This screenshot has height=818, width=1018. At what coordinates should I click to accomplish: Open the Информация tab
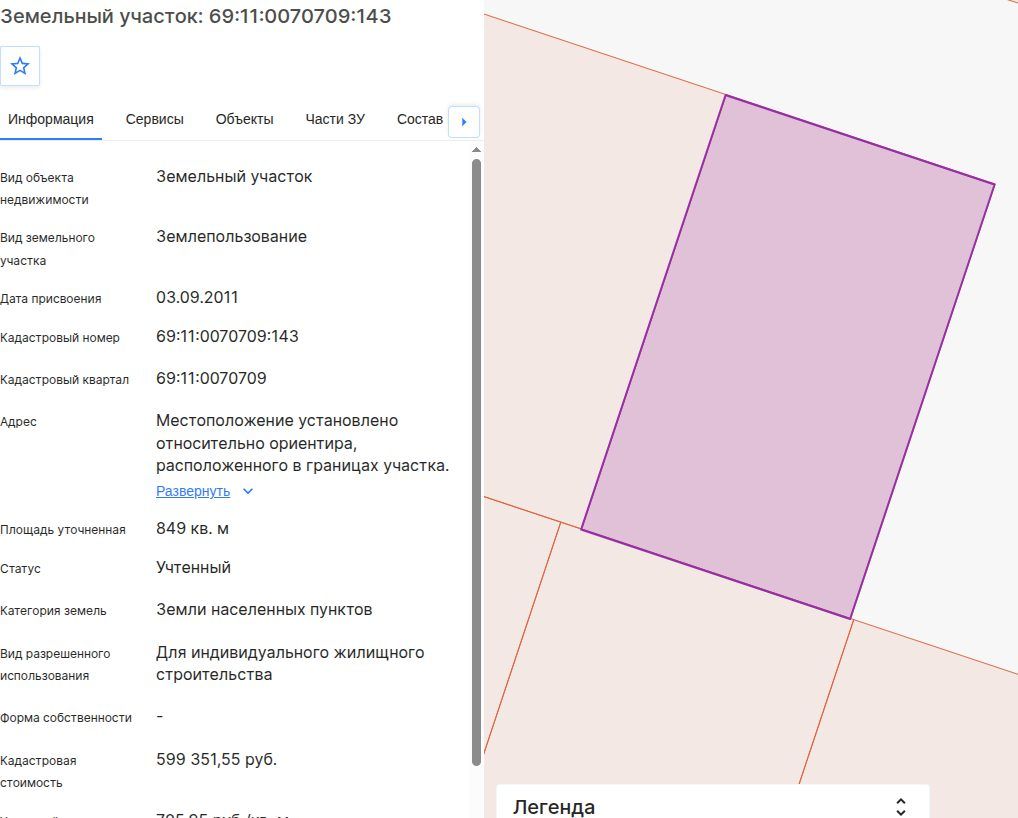coord(51,119)
